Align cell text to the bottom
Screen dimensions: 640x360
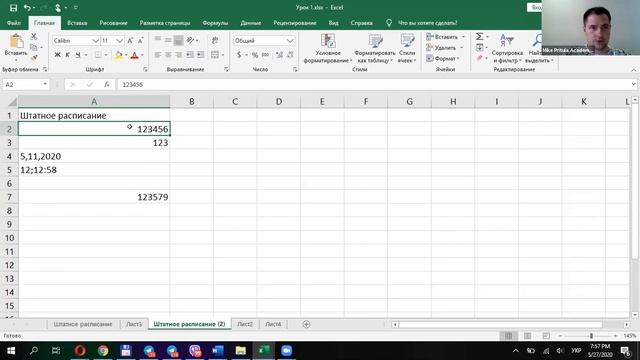click(178, 40)
